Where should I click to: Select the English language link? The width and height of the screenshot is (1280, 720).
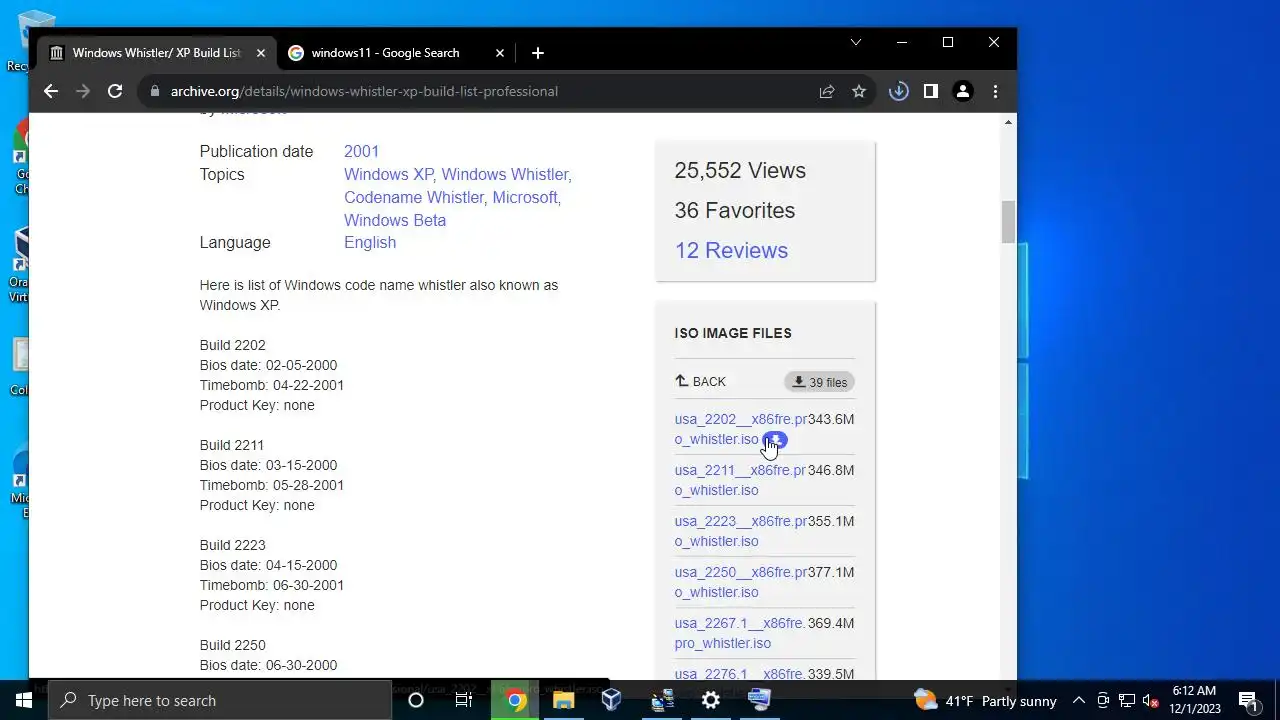370,242
